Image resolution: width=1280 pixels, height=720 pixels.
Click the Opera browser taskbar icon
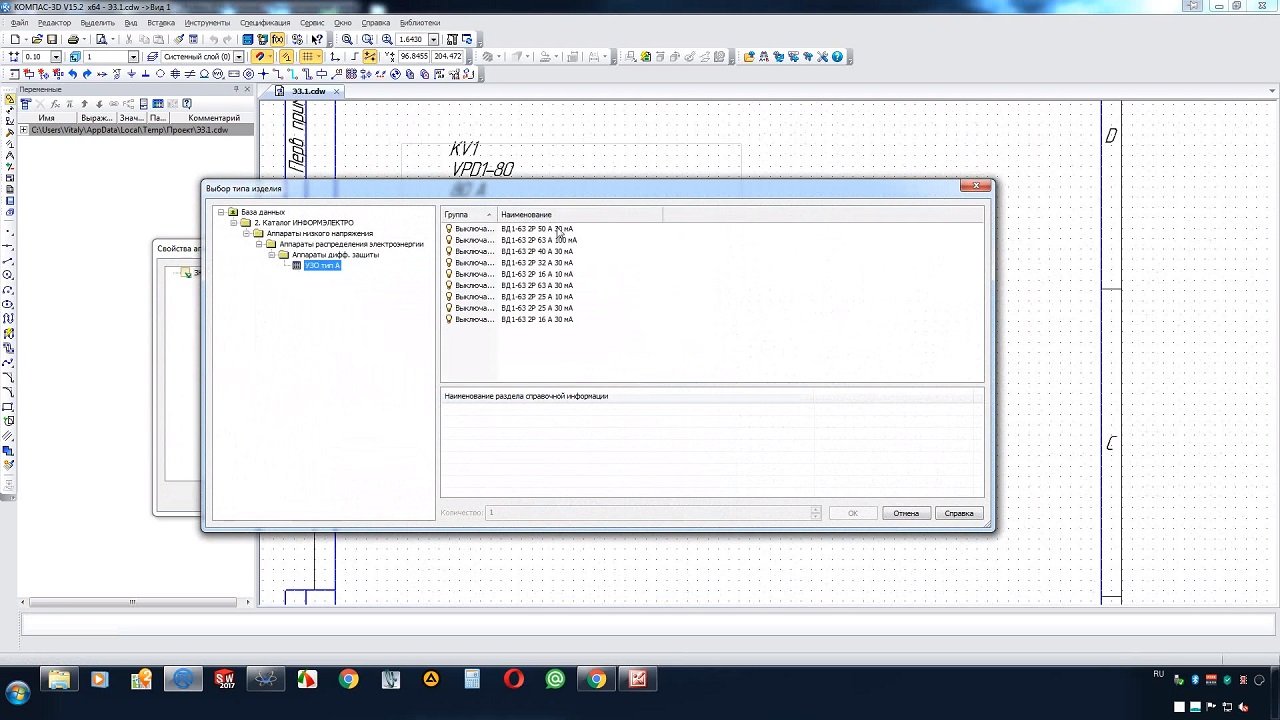pyautogui.click(x=513, y=680)
